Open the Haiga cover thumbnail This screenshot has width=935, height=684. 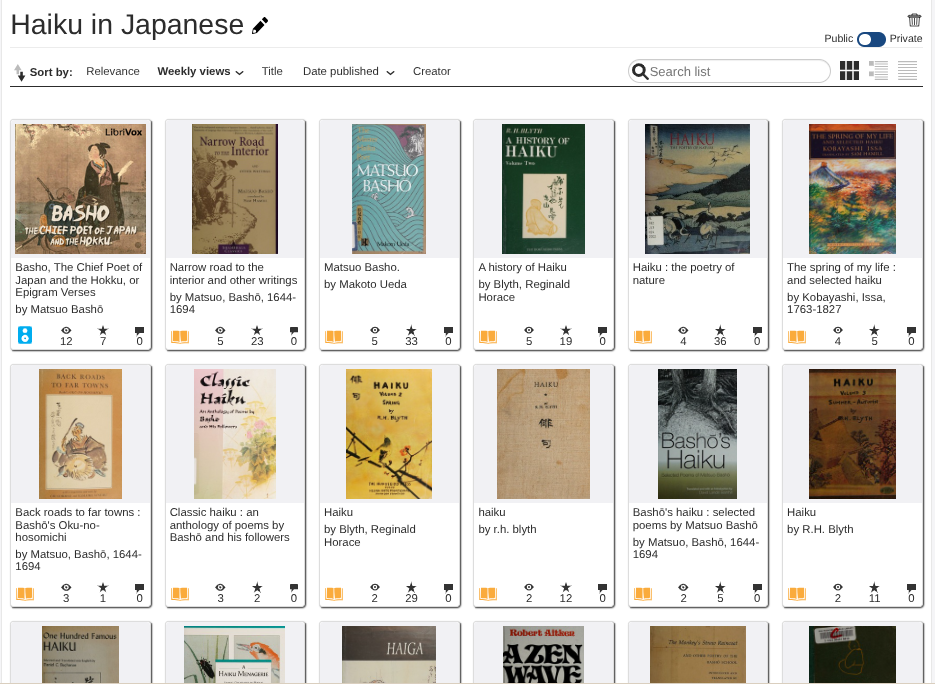tap(389, 654)
